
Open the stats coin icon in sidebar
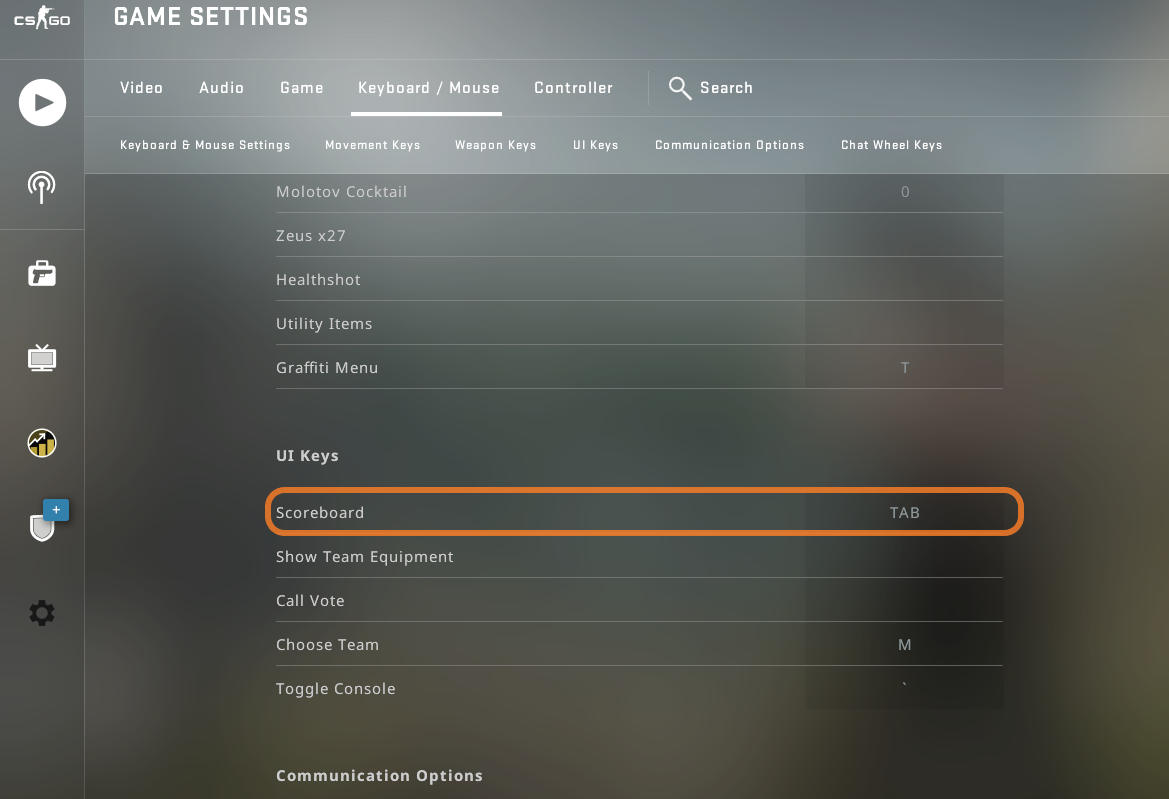(42, 442)
